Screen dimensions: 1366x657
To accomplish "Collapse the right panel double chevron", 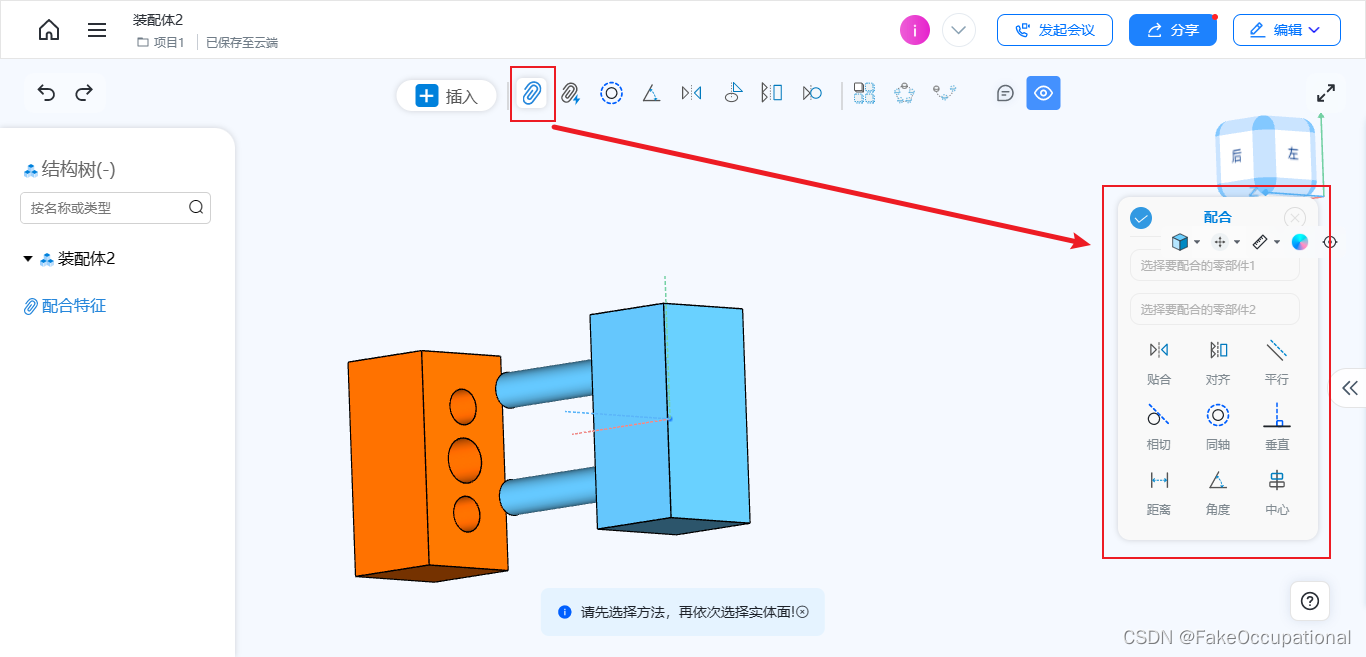I will click(x=1350, y=388).
